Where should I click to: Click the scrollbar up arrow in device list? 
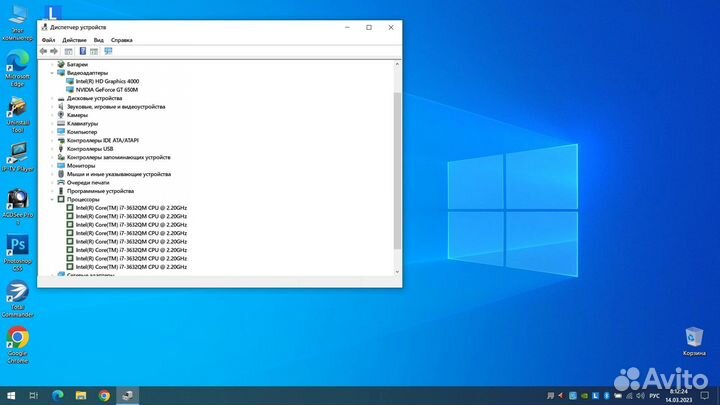click(x=397, y=64)
